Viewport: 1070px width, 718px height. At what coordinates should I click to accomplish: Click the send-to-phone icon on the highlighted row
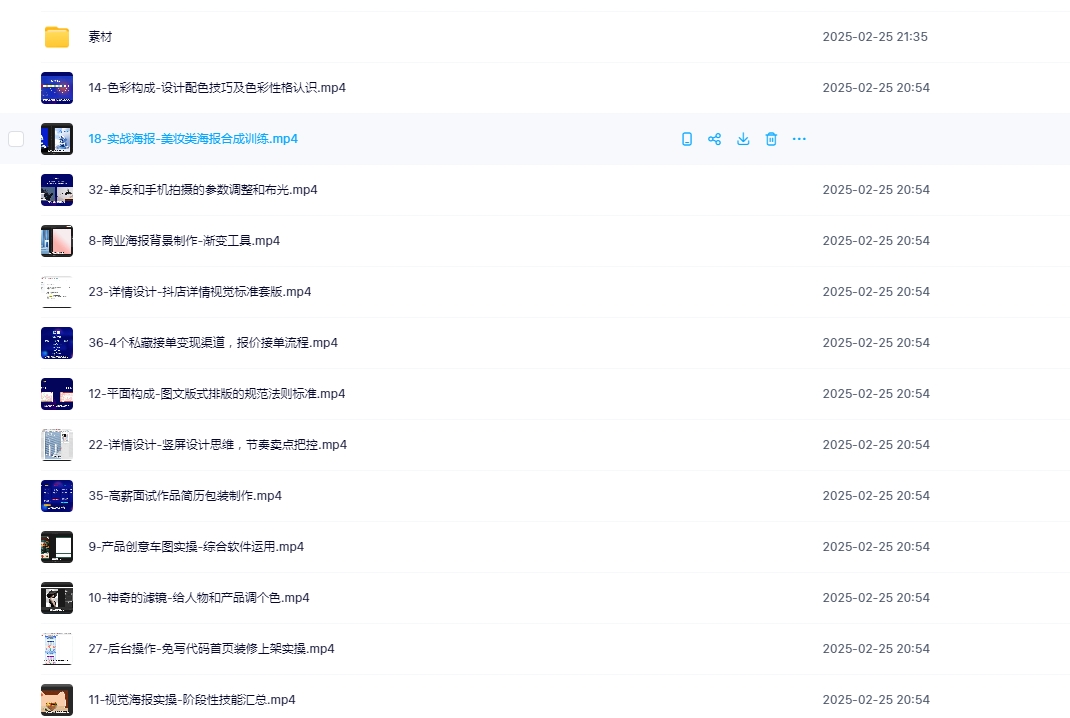pos(687,139)
